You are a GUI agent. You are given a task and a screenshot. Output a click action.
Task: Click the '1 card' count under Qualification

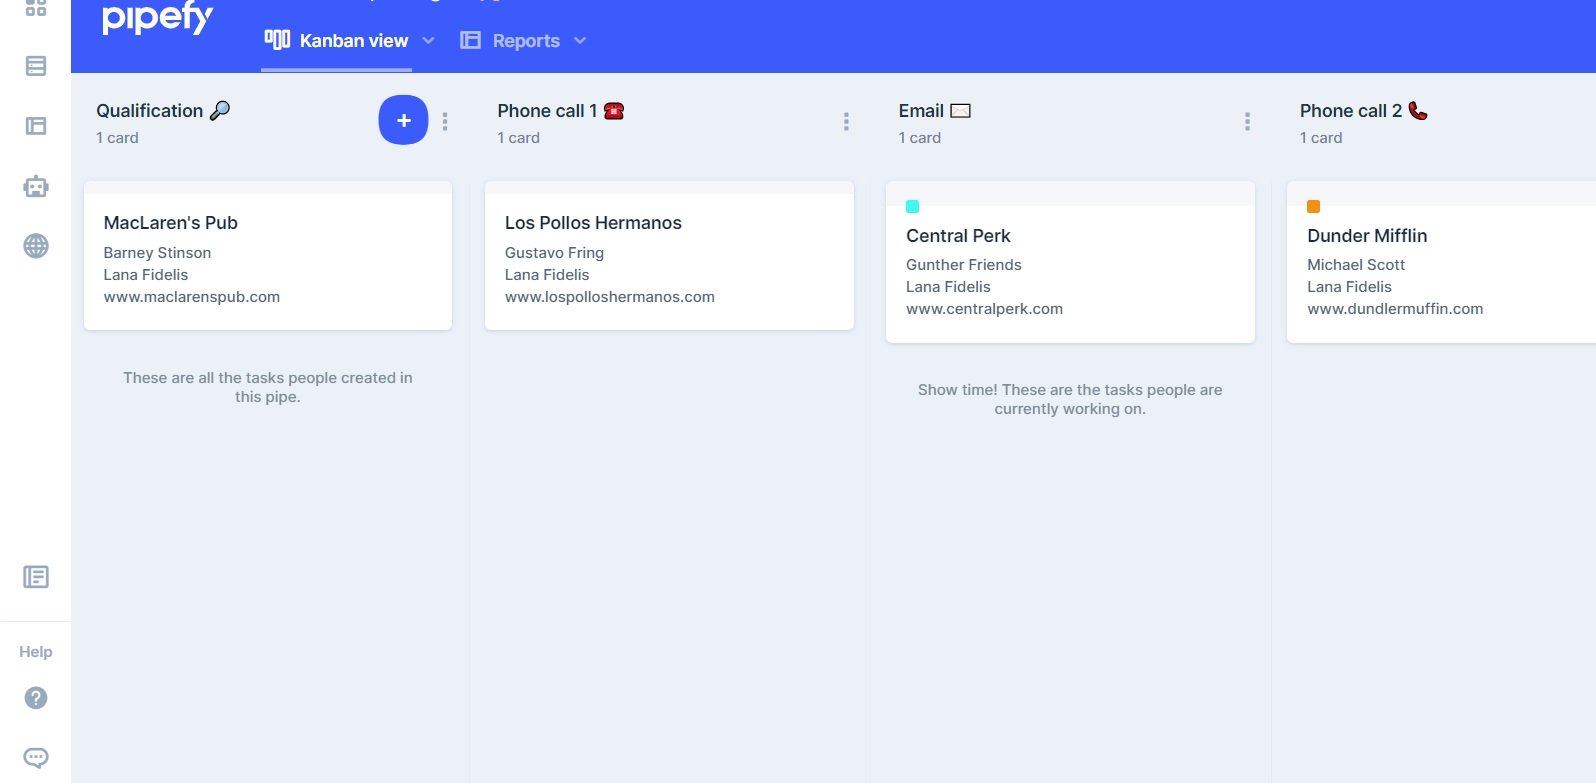coord(117,138)
